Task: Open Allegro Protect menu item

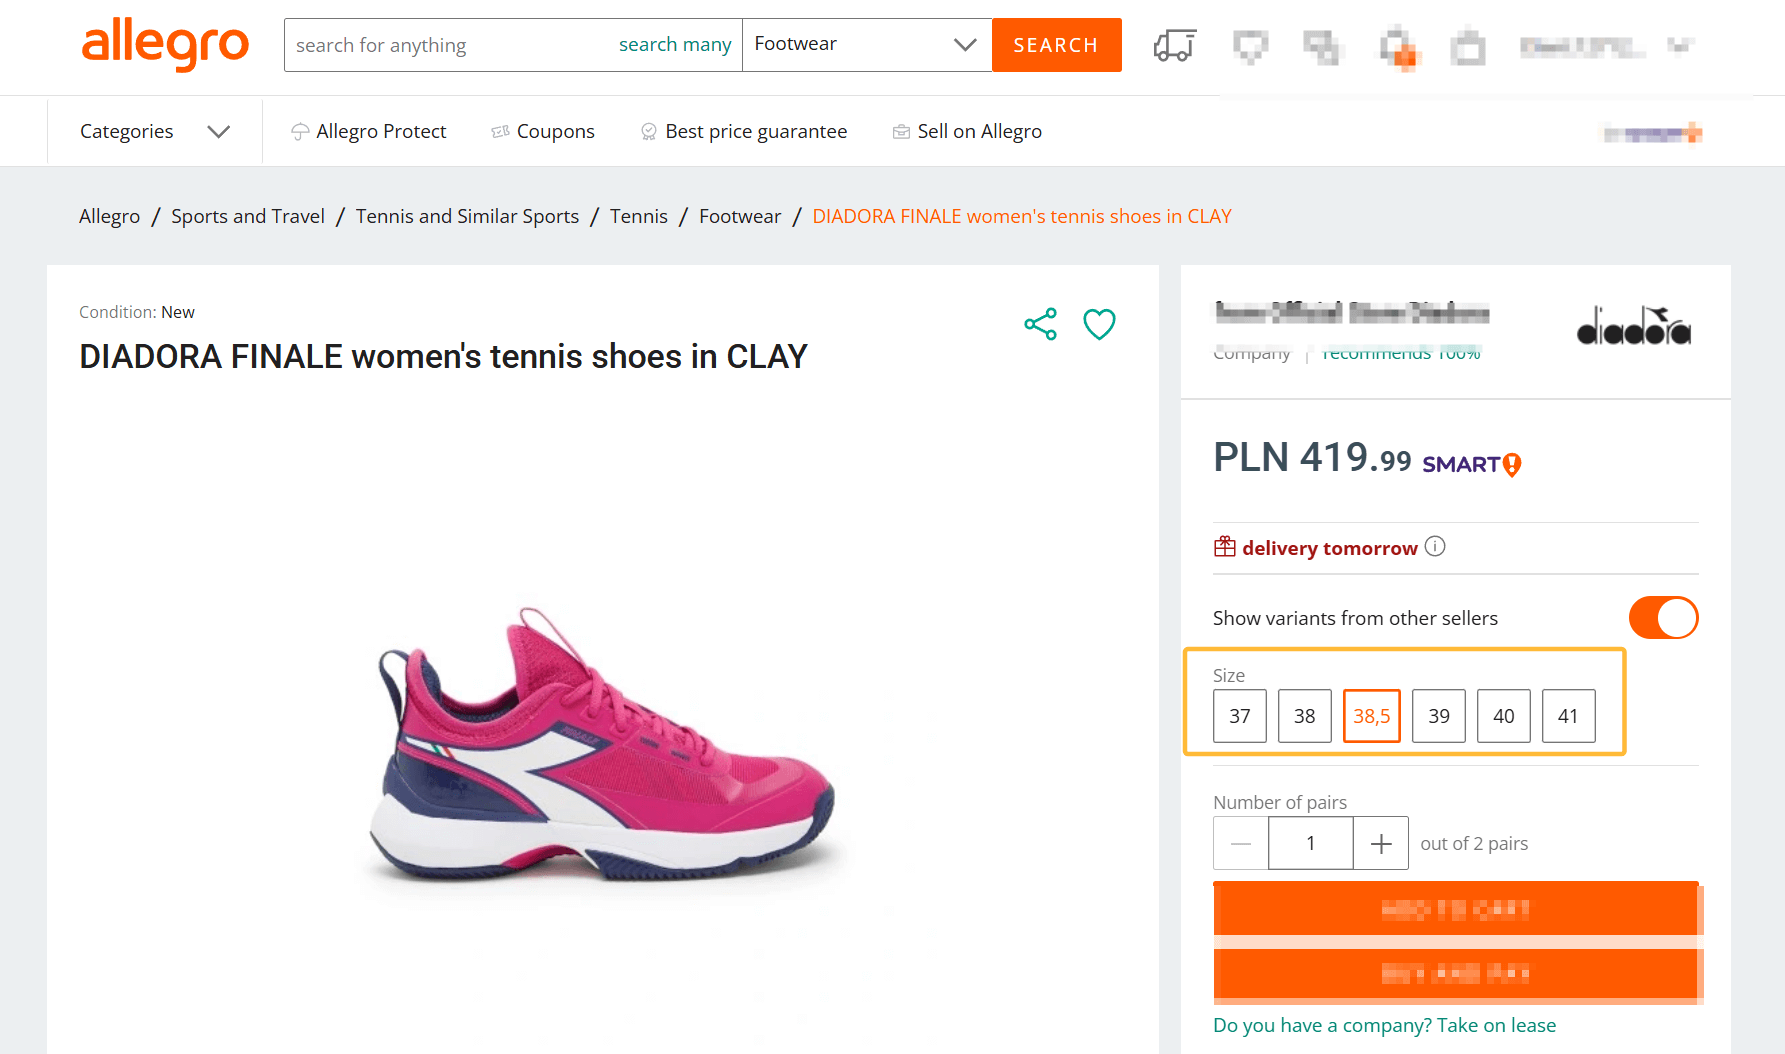Action: point(368,131)
